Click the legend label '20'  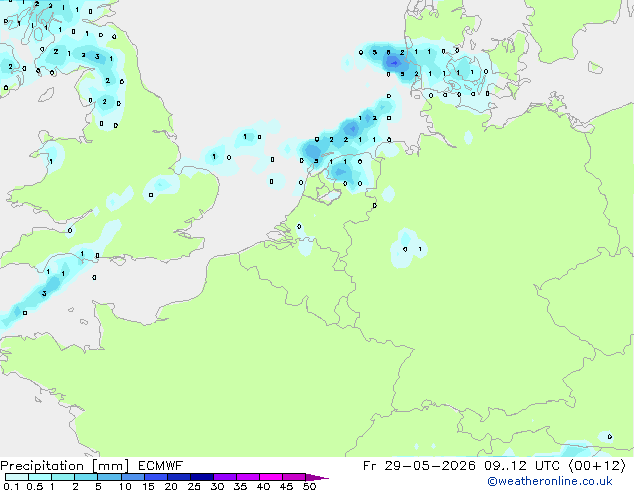[x=171, y=486]
